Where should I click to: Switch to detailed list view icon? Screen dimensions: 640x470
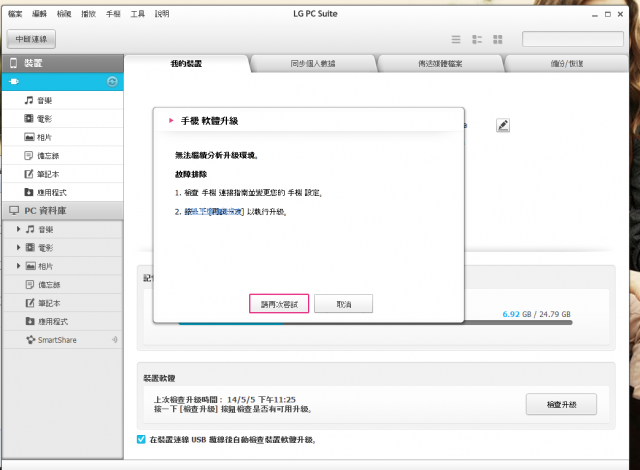click(477, 39)
